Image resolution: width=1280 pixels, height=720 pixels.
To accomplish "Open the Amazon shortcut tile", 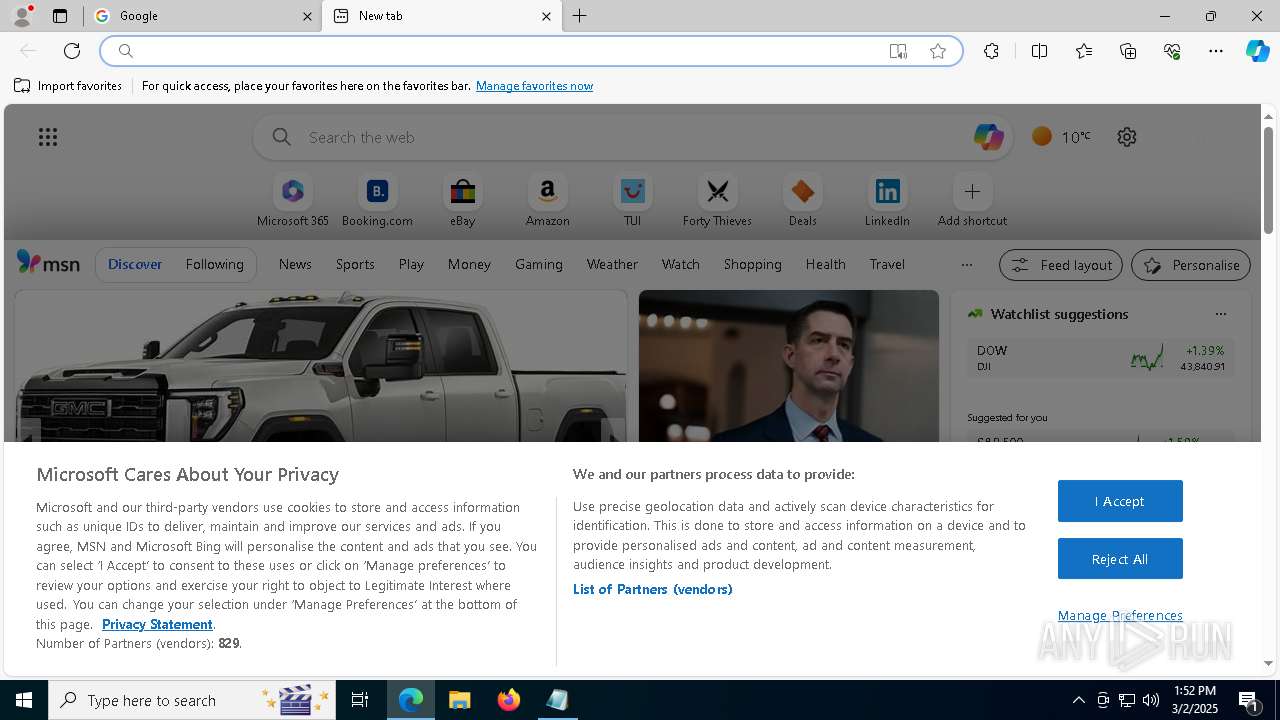I will [547, 201].
